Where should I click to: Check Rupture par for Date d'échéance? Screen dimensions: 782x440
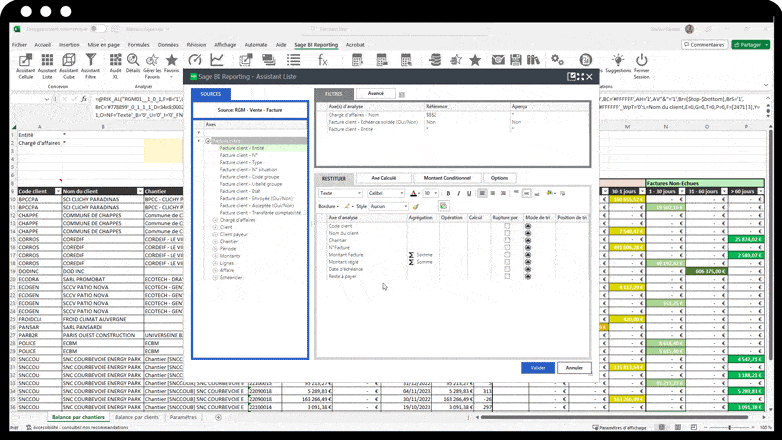[x=507, y=269]
